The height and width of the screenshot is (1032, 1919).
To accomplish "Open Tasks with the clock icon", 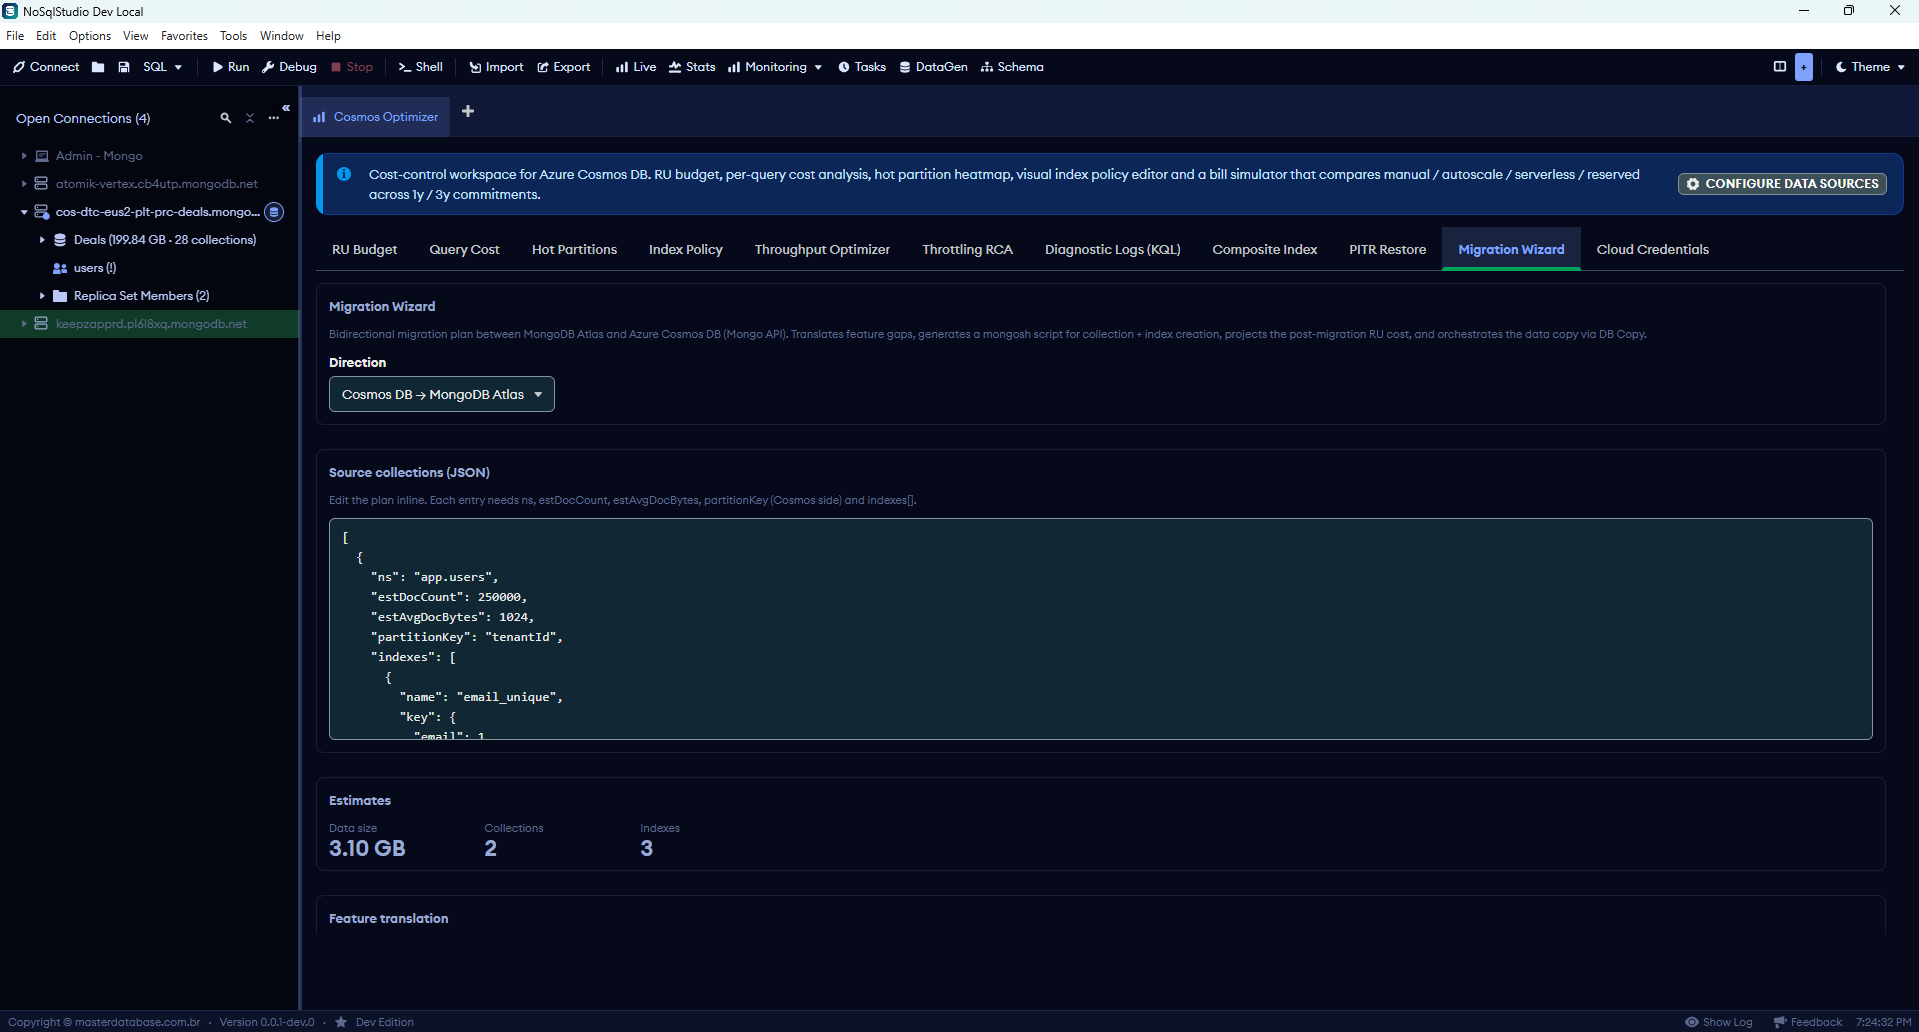I will [x=862, y=67].
